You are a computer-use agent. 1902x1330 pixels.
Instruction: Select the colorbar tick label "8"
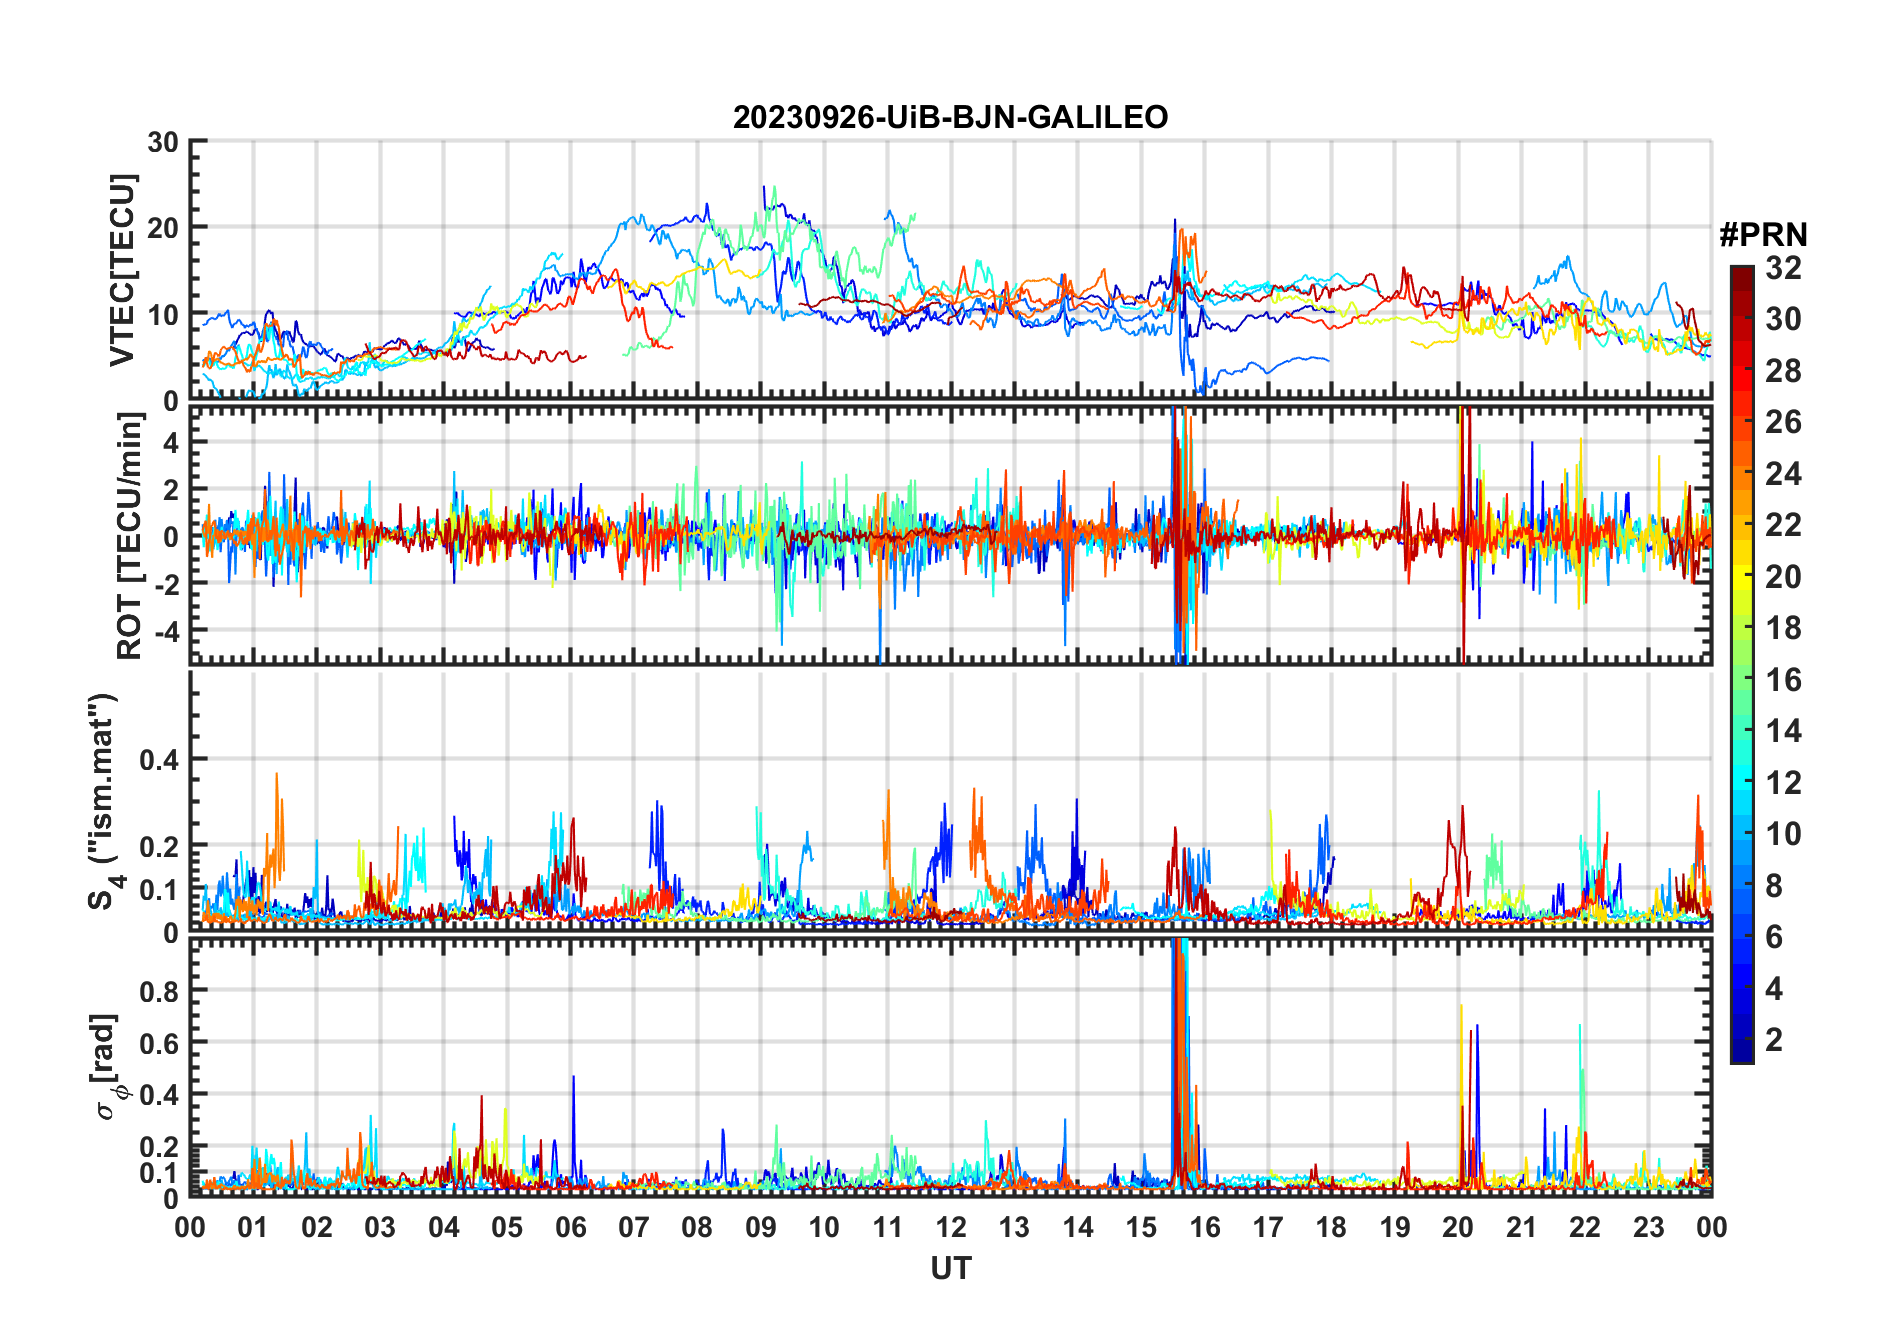click(1774, 886)
